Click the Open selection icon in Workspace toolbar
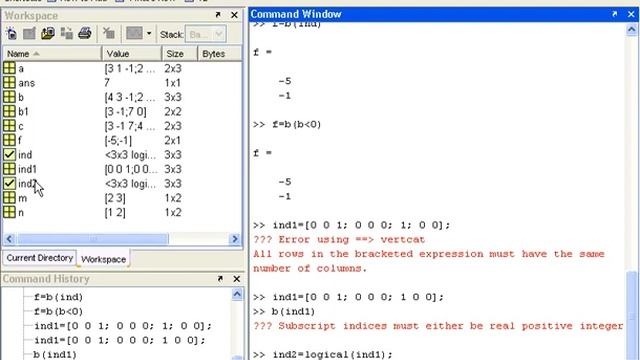Image resolution: width=640 pixels, height=360 pixels. [29, 33]
